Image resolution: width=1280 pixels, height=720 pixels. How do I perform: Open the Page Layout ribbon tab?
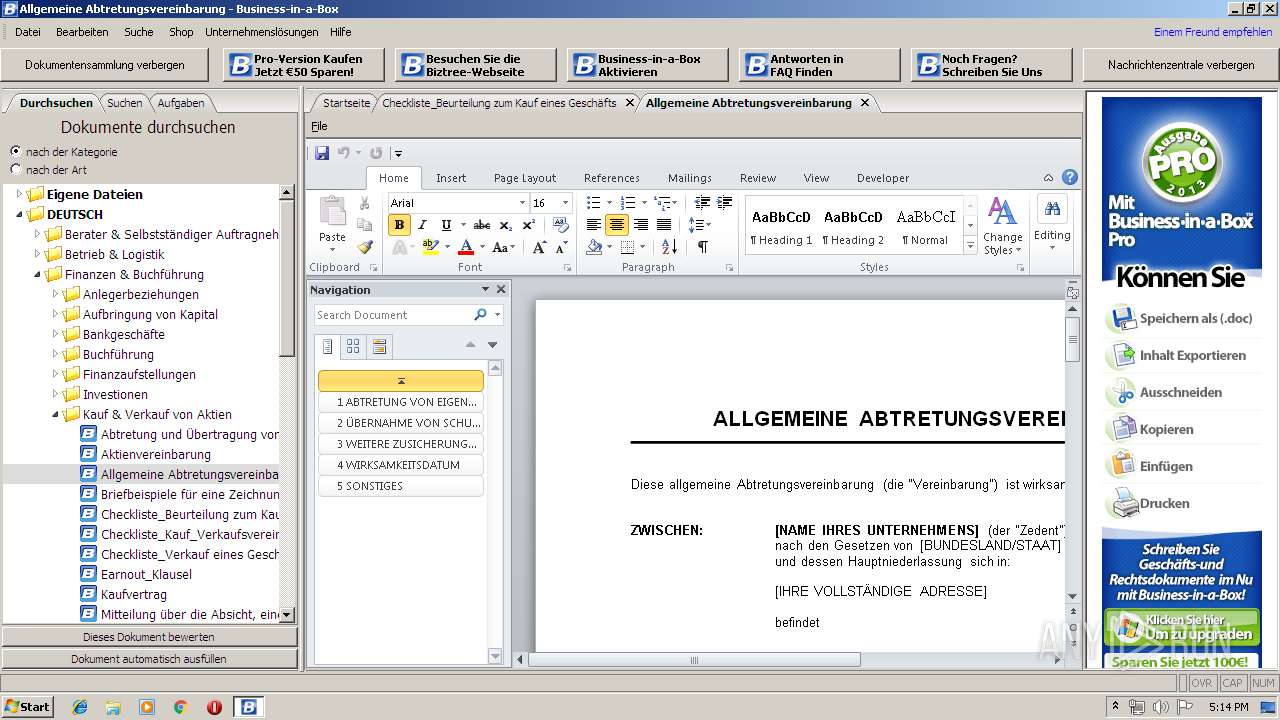(x=525, y=178)
